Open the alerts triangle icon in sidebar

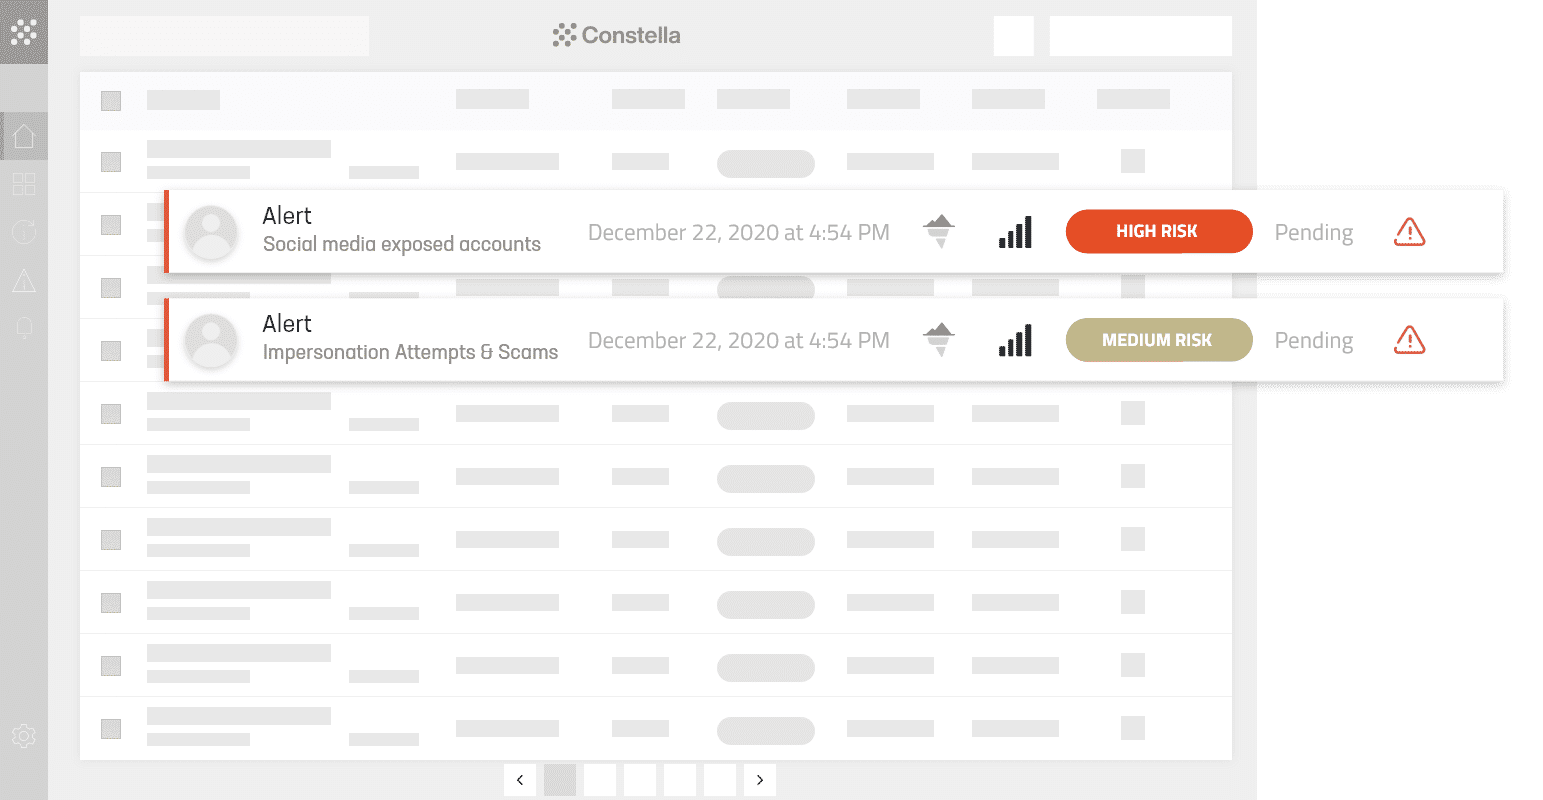coord(24,281)
